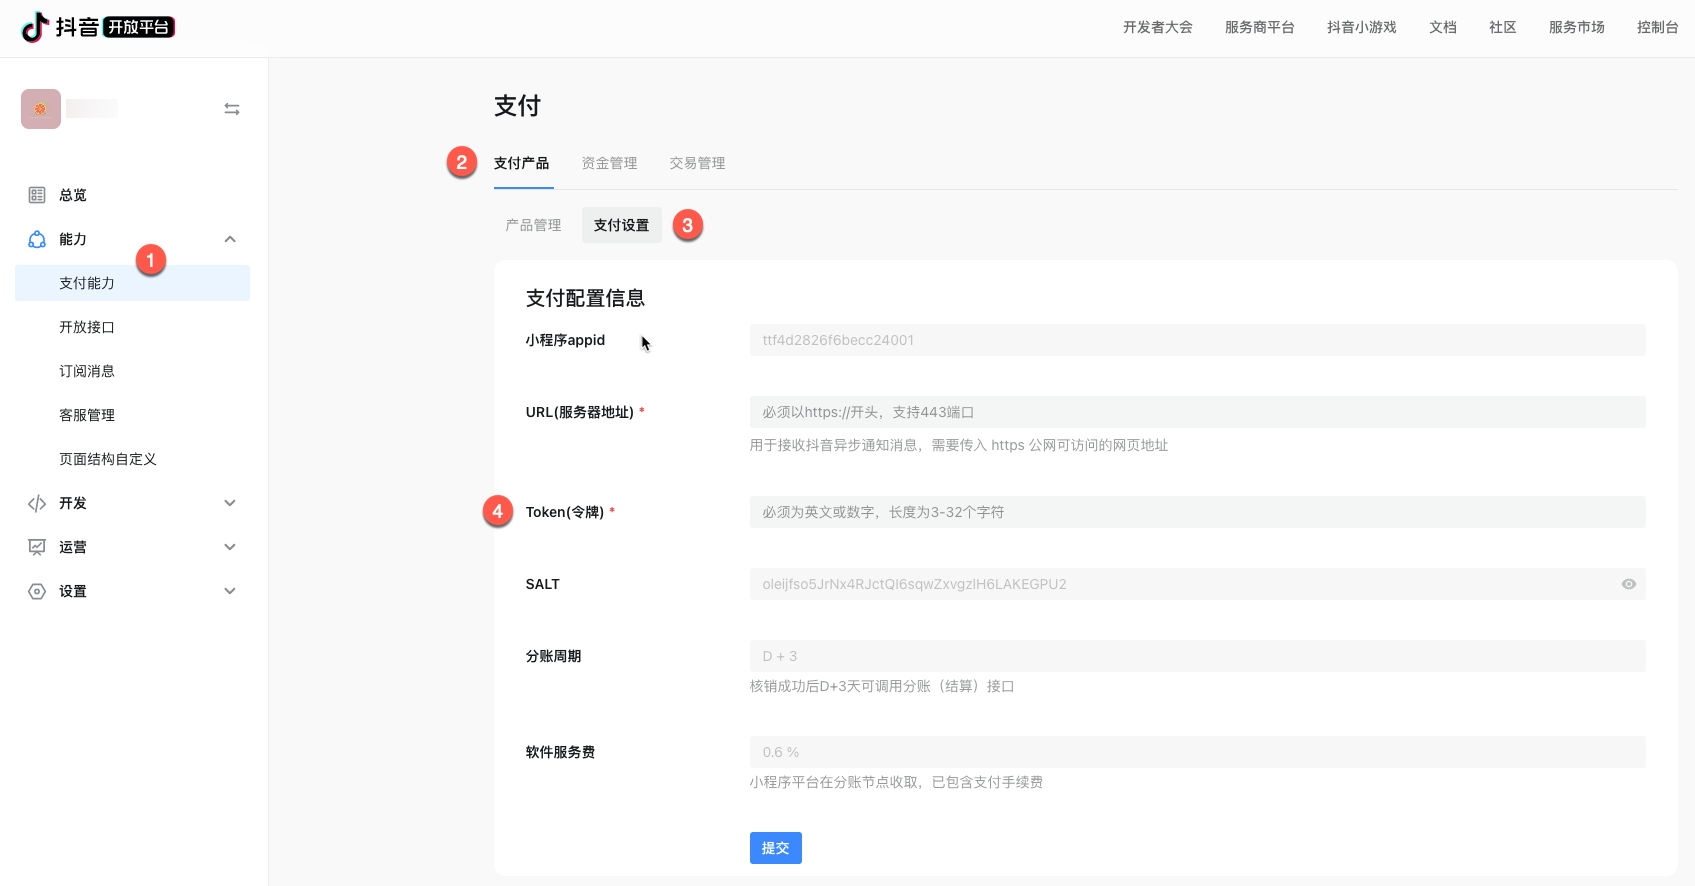Click the 软件服务费 0.6 % field
1695x886 pixels.
(1197, 752)
